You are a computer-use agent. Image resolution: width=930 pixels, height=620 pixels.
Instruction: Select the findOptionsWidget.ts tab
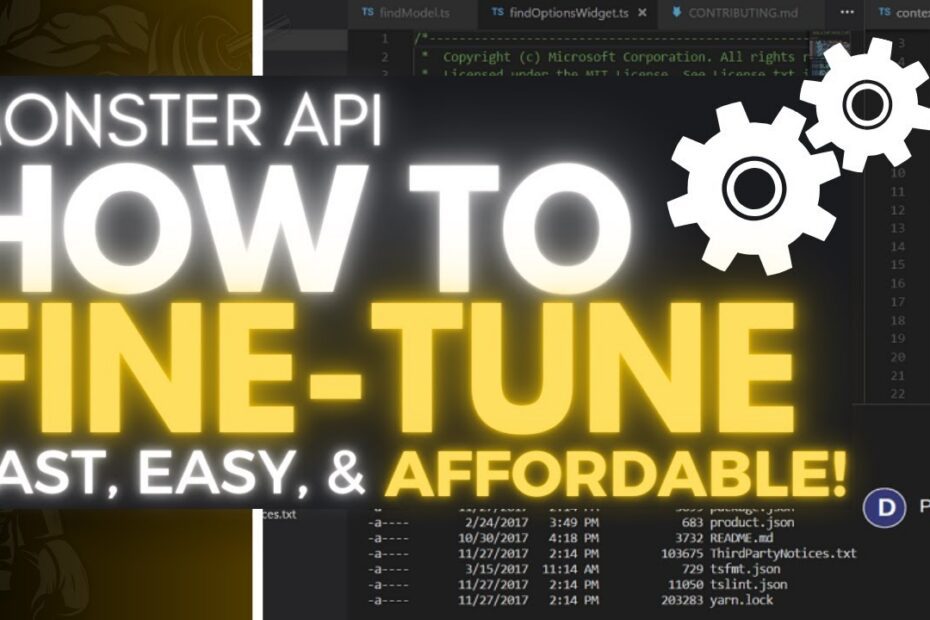568,12
